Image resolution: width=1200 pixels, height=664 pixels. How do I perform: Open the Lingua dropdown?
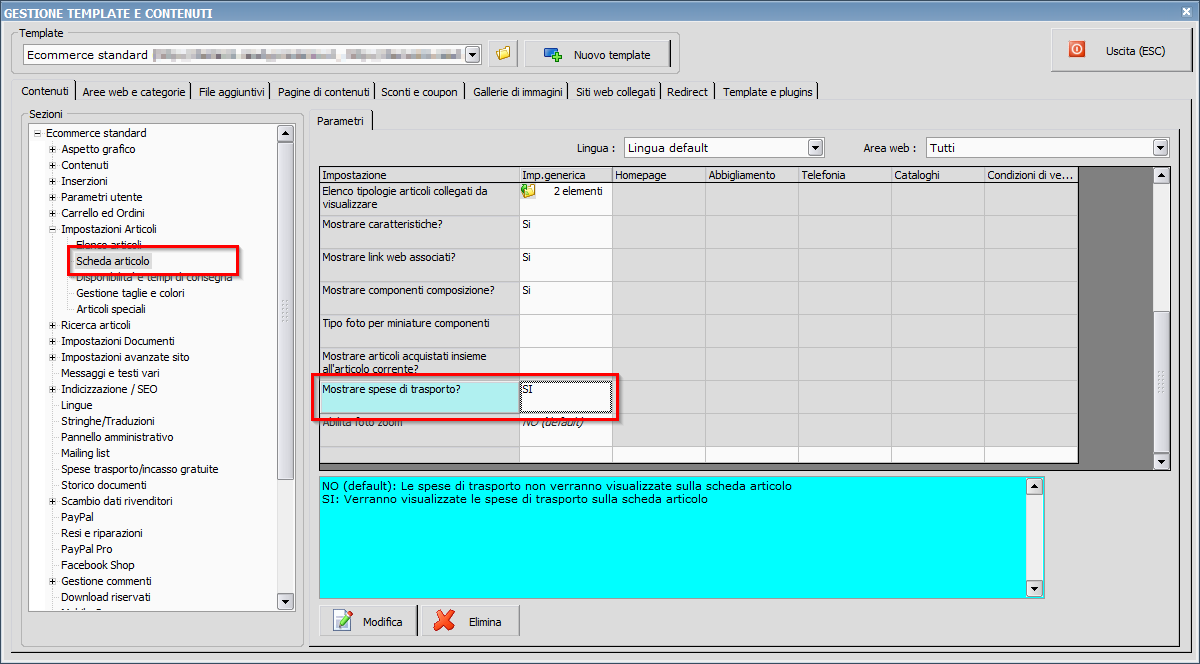coord(815,148)
